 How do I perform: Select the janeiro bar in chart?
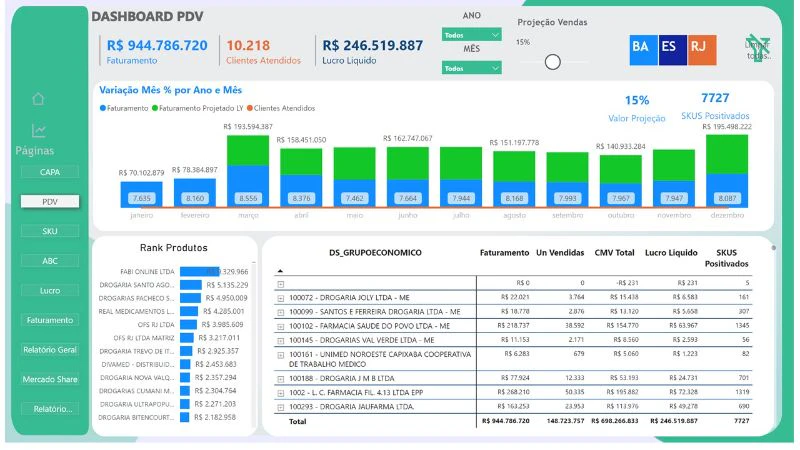coord(141,194)
